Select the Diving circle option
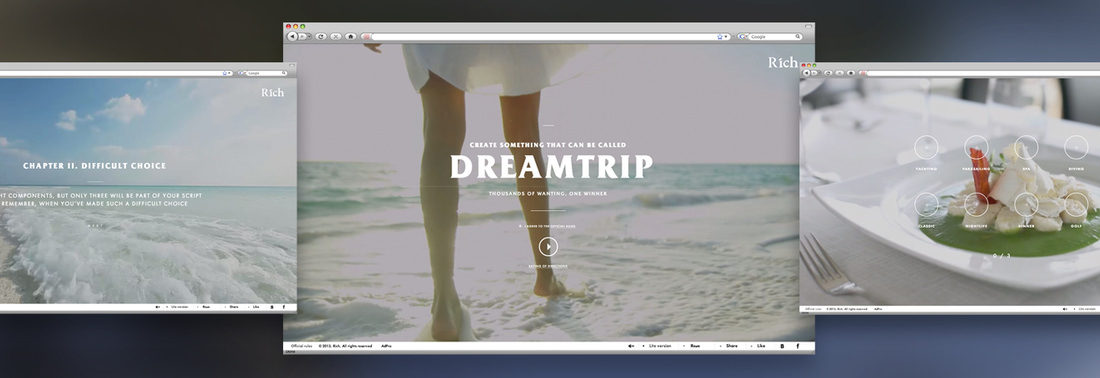Image resolution: width=1100 pixels, height=378 pixels. [x=1076, y=147]
